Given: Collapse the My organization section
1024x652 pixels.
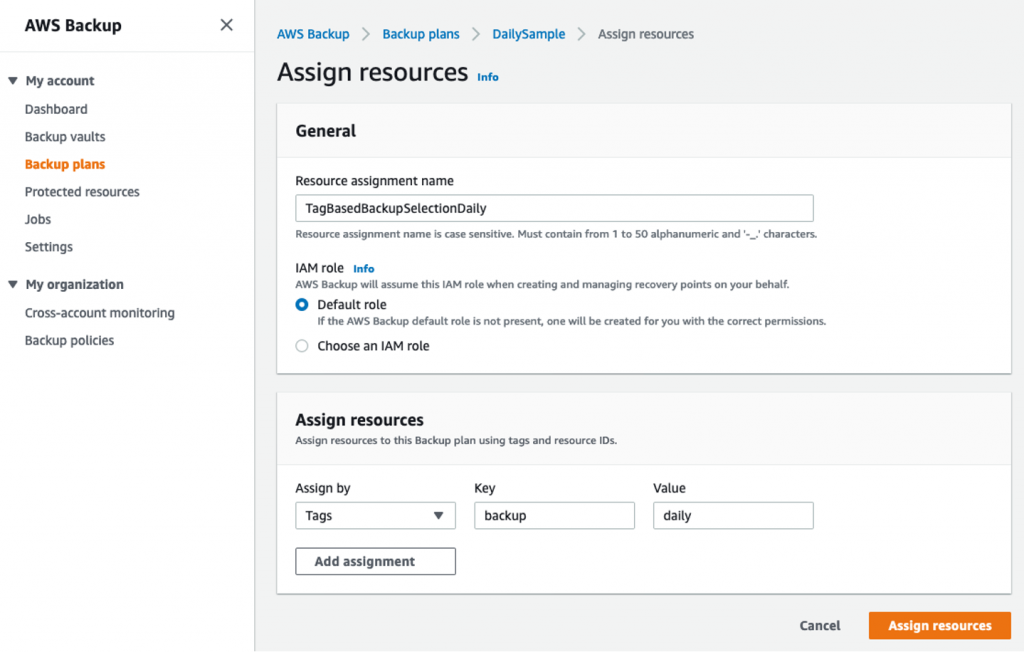Looking at the screenshot, I should tap(13, 285).
